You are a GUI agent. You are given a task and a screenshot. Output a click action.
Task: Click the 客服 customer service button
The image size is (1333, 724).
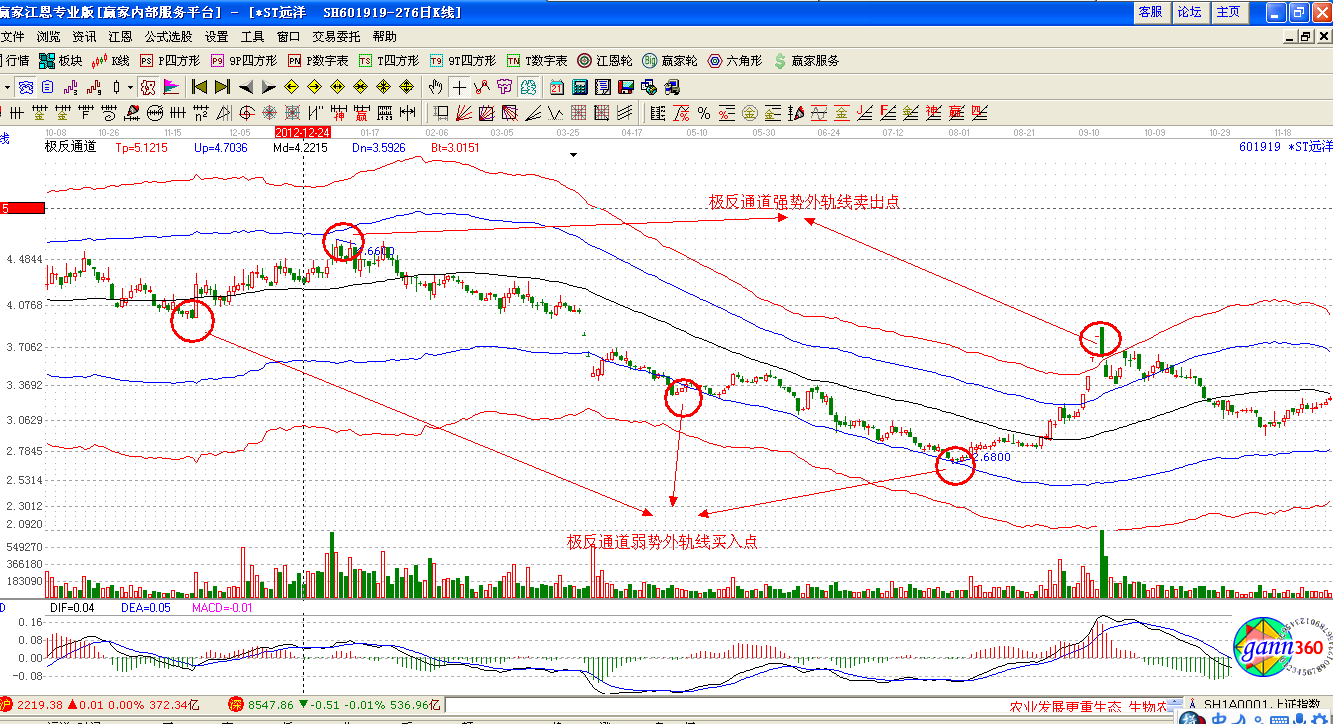(1150, 12)
